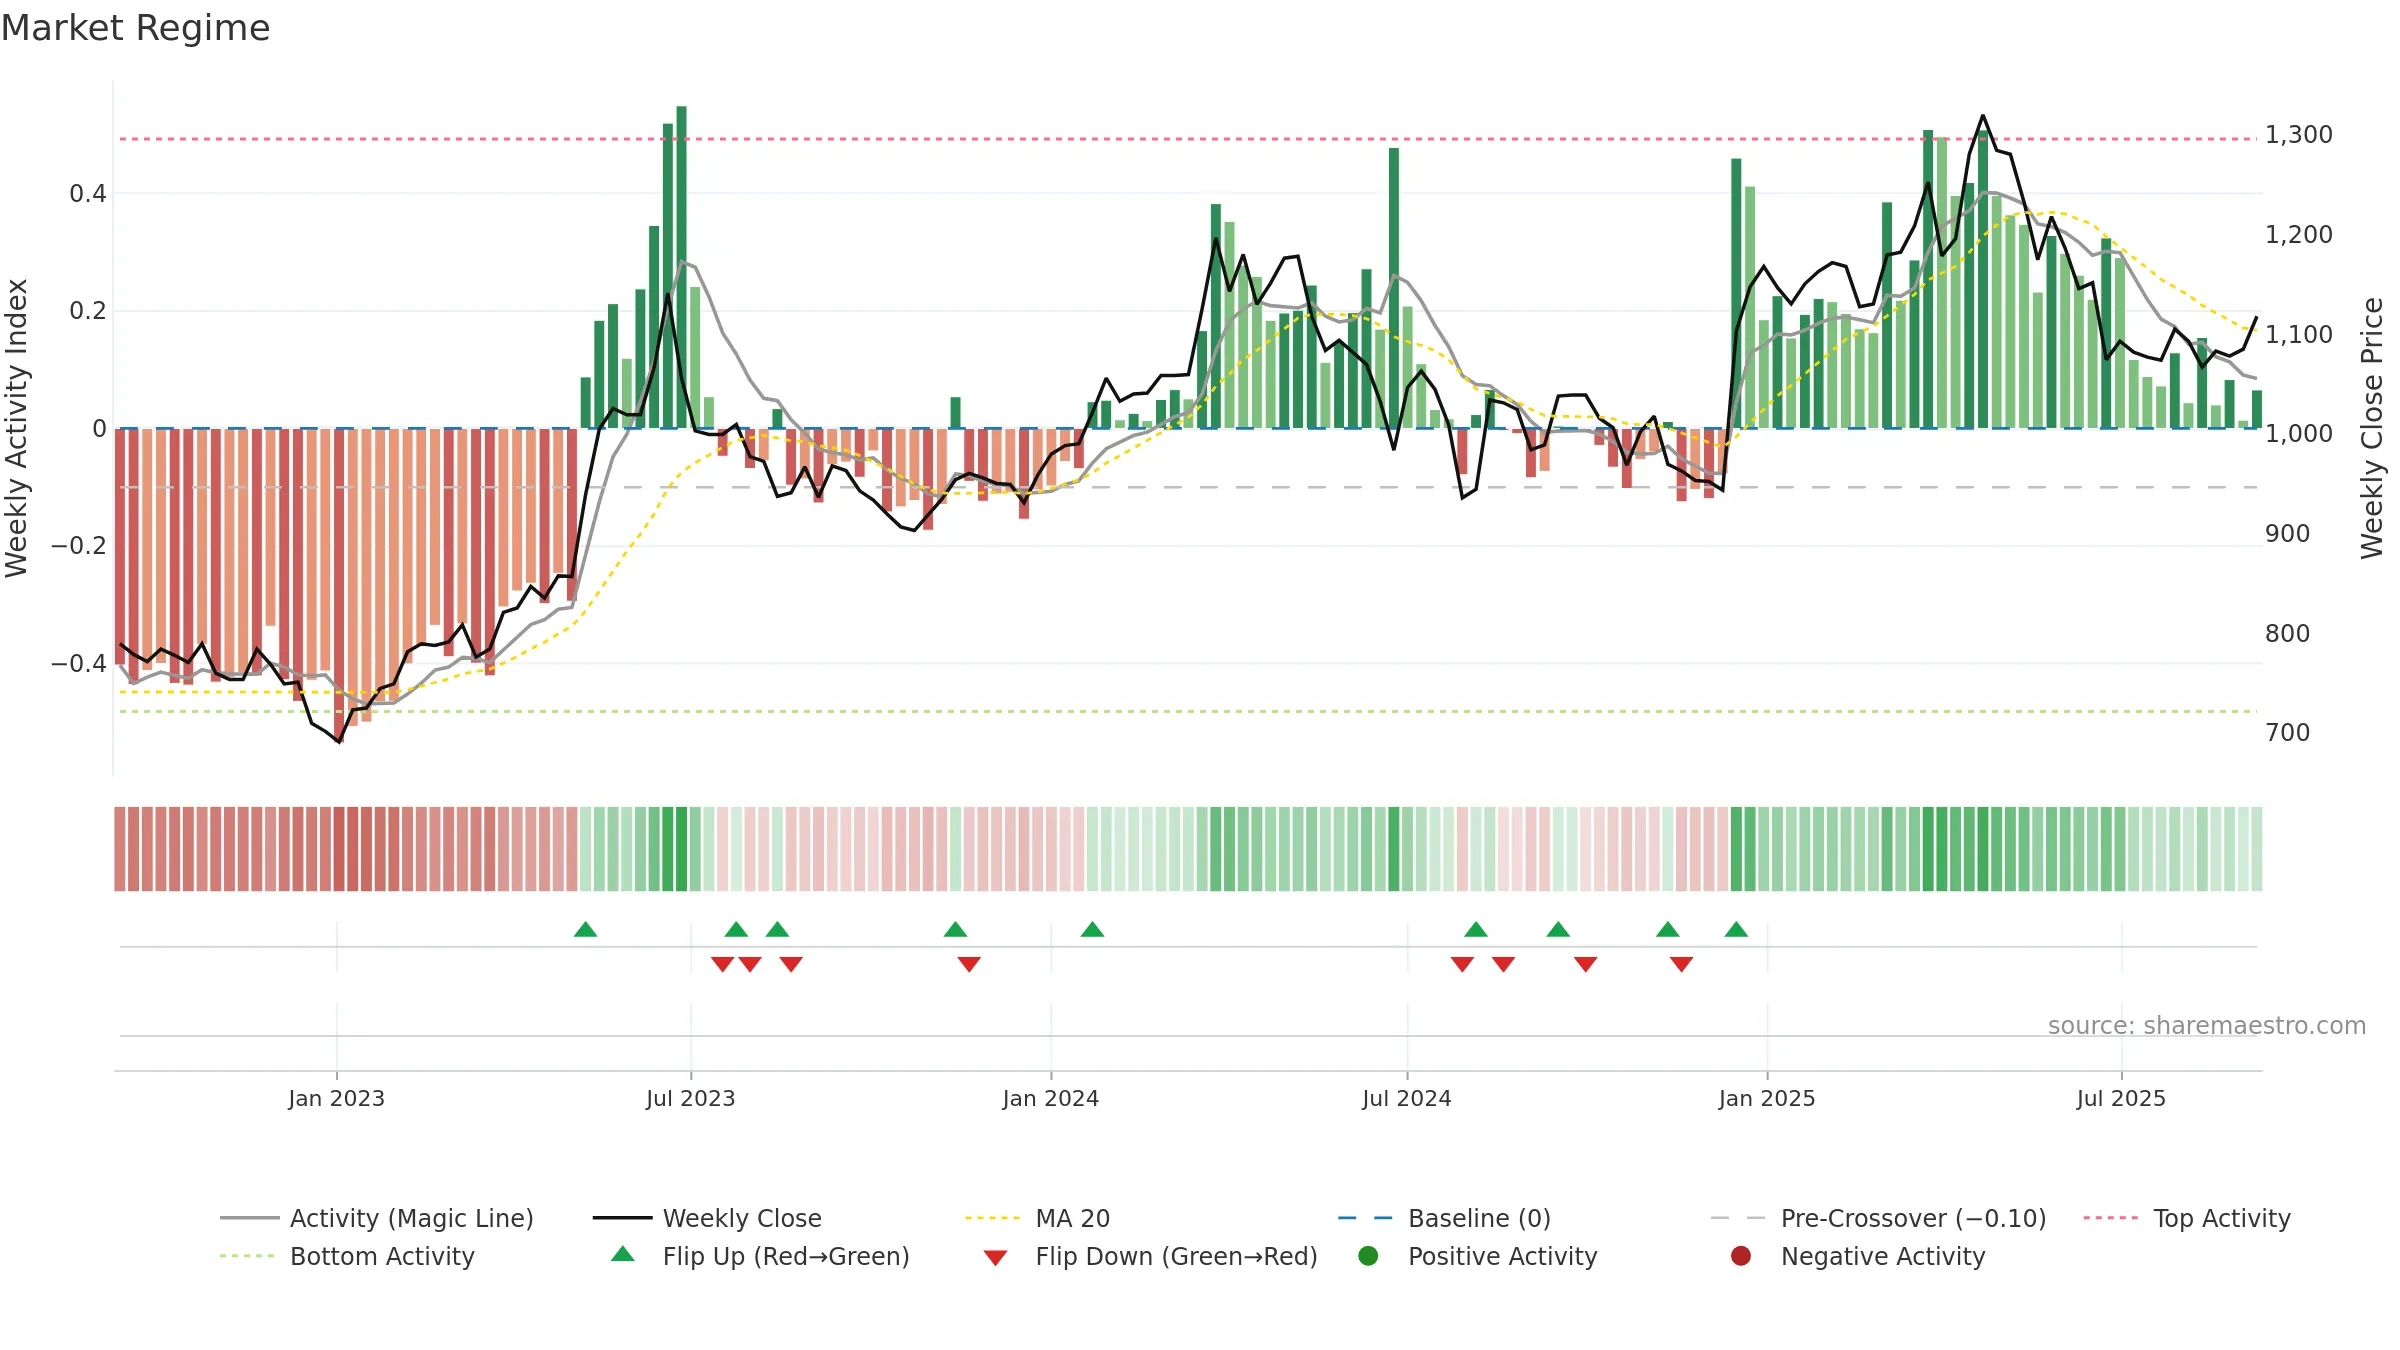Image resolution: width=2400 pixels, height=1350 pixels.
Task: Click the Jul 2023 x-axis label
Action: (691, 1098)
